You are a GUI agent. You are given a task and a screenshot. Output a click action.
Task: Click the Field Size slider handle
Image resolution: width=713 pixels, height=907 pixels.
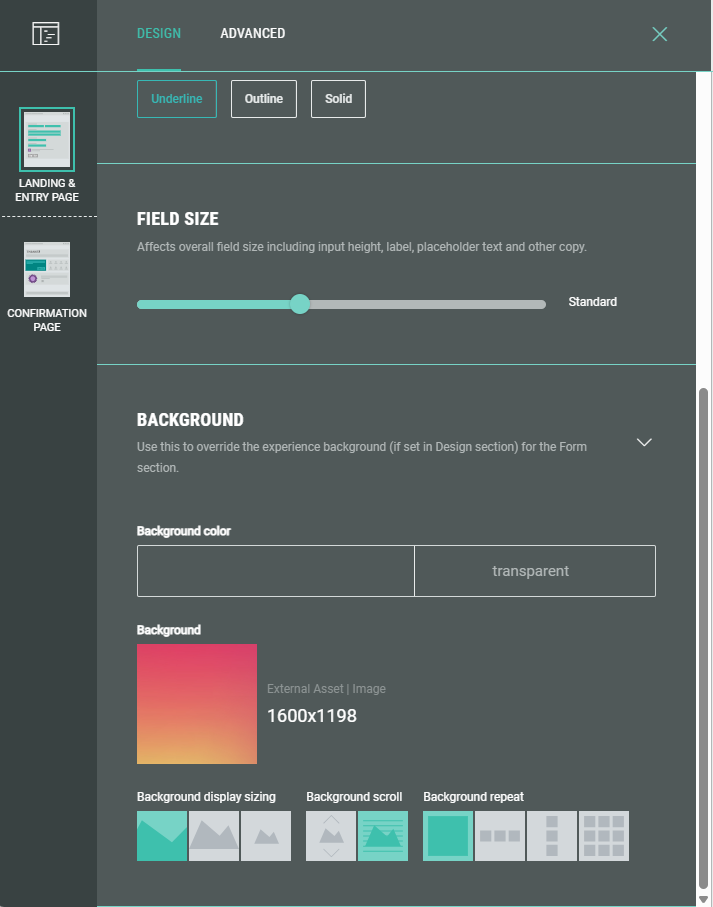click(x=300, y=304)
